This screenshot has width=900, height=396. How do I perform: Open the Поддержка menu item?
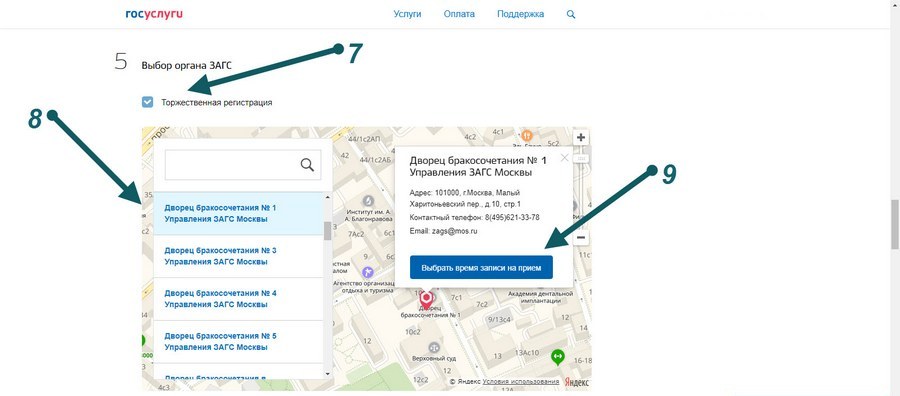(x=521, y=14)
